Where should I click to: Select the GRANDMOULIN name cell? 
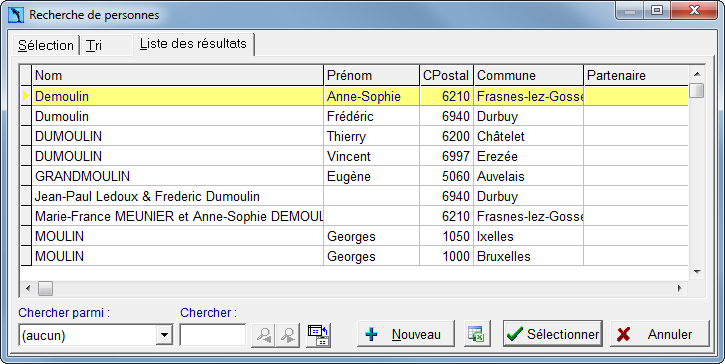click(x=178, y=176)
